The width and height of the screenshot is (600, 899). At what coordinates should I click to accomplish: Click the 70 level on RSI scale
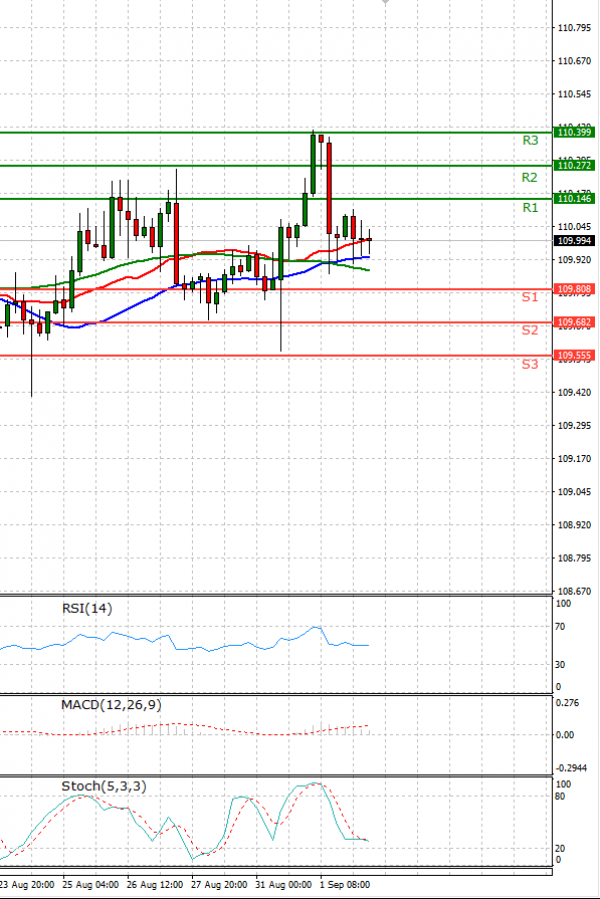click(560, 627)
